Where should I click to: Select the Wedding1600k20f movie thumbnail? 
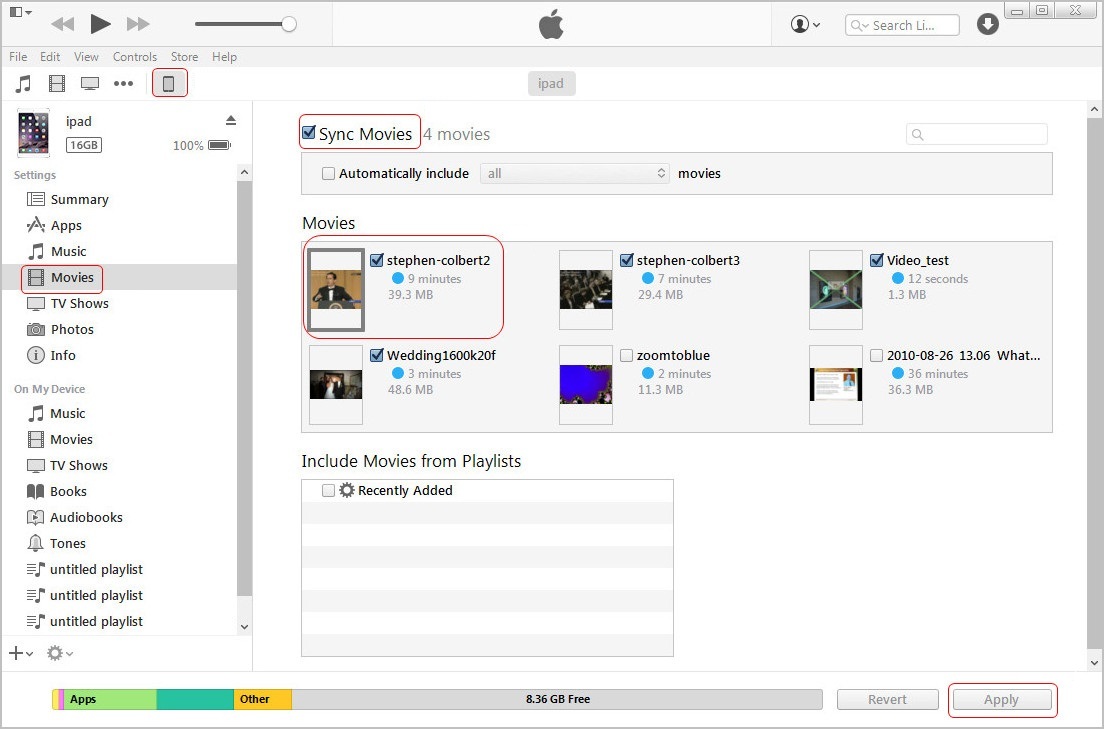click(335, 385)
